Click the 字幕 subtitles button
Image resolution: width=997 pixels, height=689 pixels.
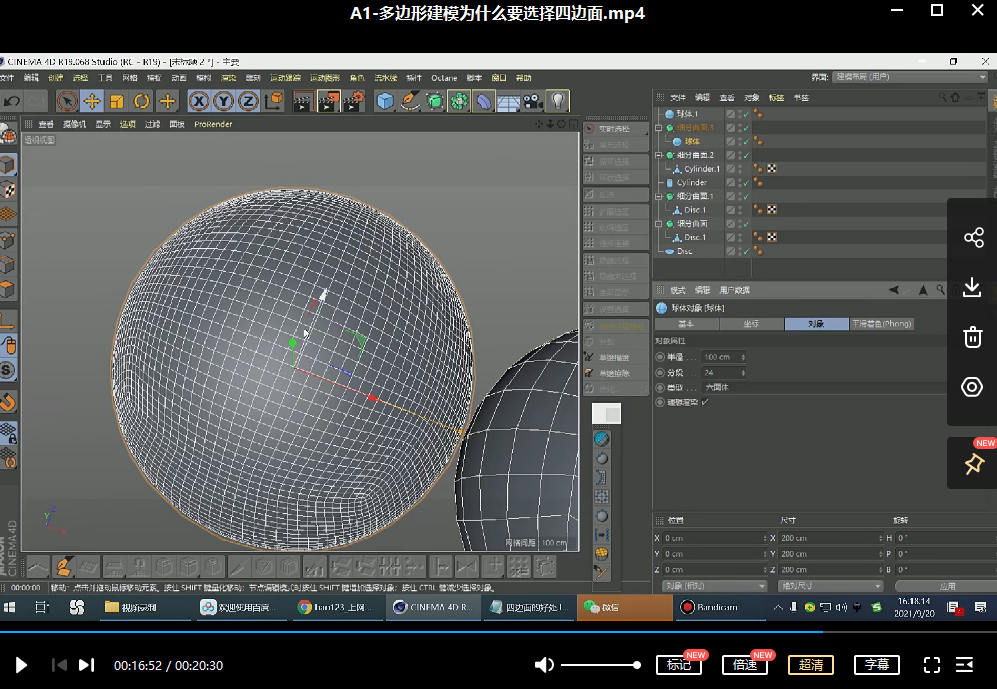[877, 665]
